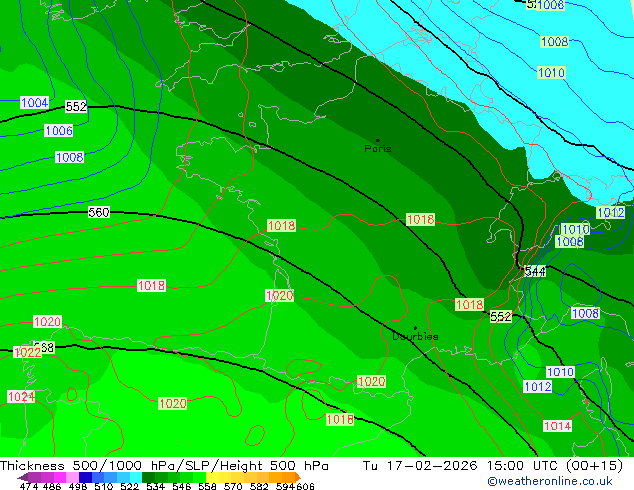Select the 1010 label on the cyan area
This screenshot has width=634, height=490.
click(551, 73)
